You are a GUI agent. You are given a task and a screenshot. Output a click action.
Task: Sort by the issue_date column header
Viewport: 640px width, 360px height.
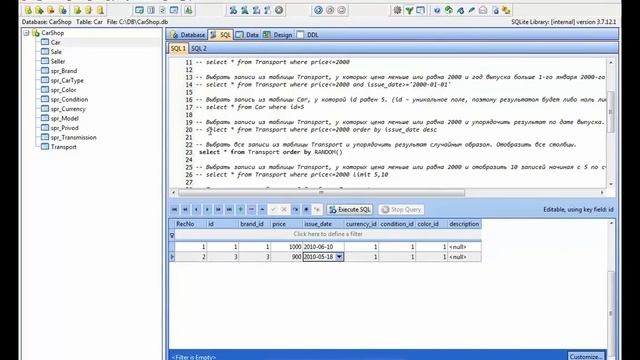[x=323, y=224]
